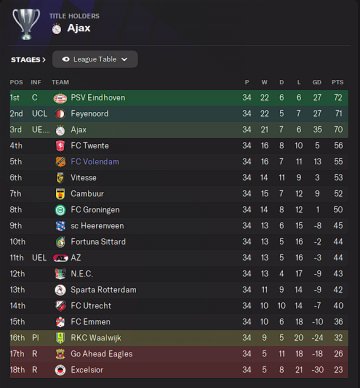Select the Sparta Rotterdam table row

[179, 290]
